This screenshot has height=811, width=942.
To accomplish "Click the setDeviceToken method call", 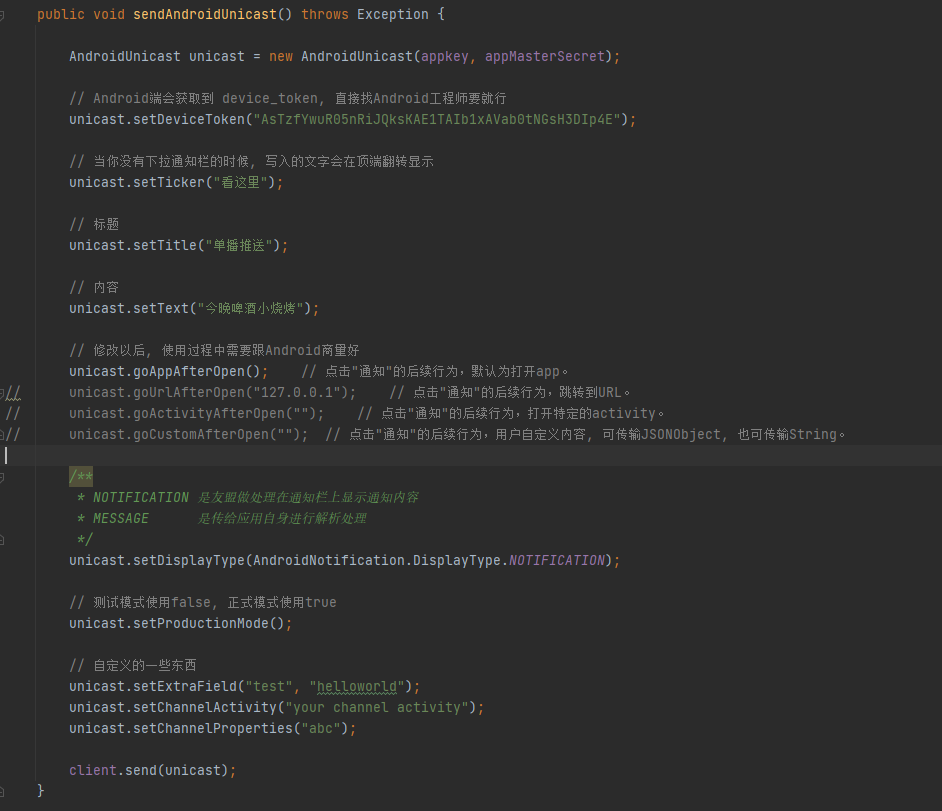I will click(x=189, y=120).
